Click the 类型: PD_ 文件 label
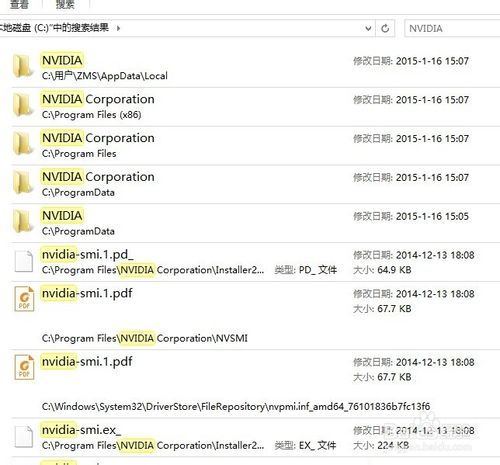The image size is (500, 465). pos(305,270)
